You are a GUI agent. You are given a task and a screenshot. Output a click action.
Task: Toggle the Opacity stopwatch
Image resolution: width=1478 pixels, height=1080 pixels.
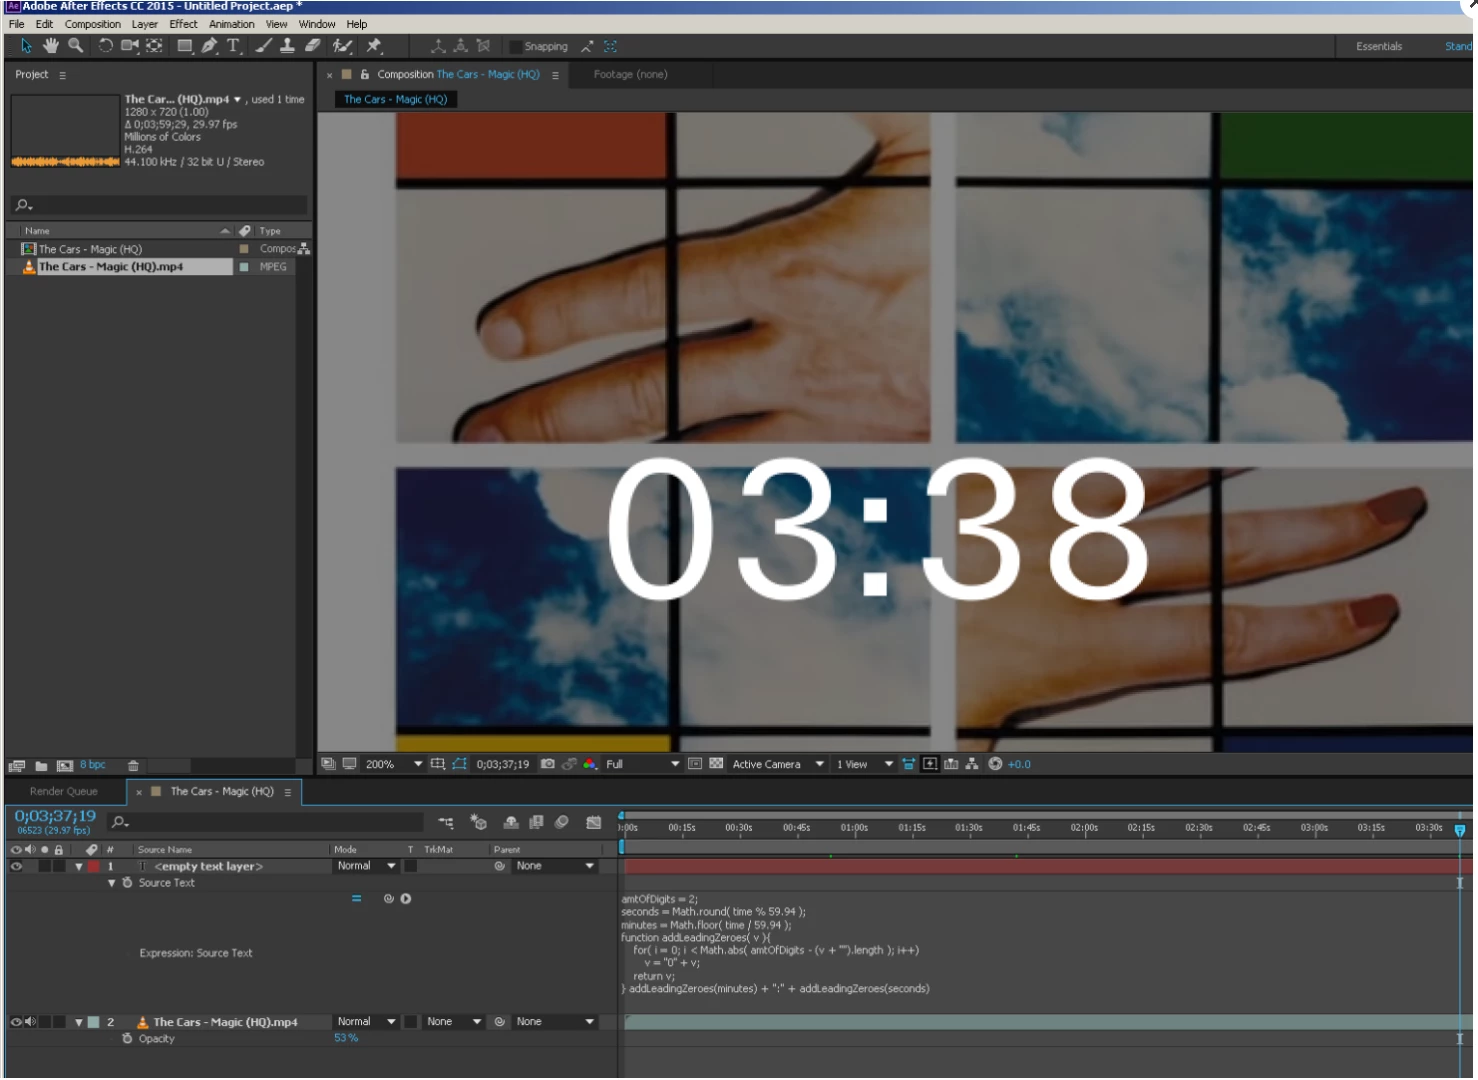[127, 1039]
